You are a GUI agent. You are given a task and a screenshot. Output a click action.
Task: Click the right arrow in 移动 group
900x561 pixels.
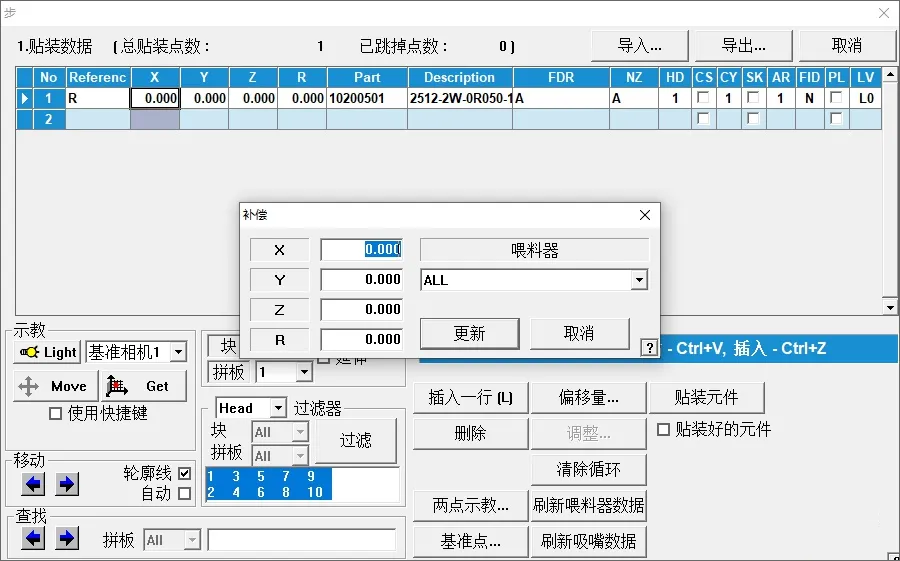66,485
